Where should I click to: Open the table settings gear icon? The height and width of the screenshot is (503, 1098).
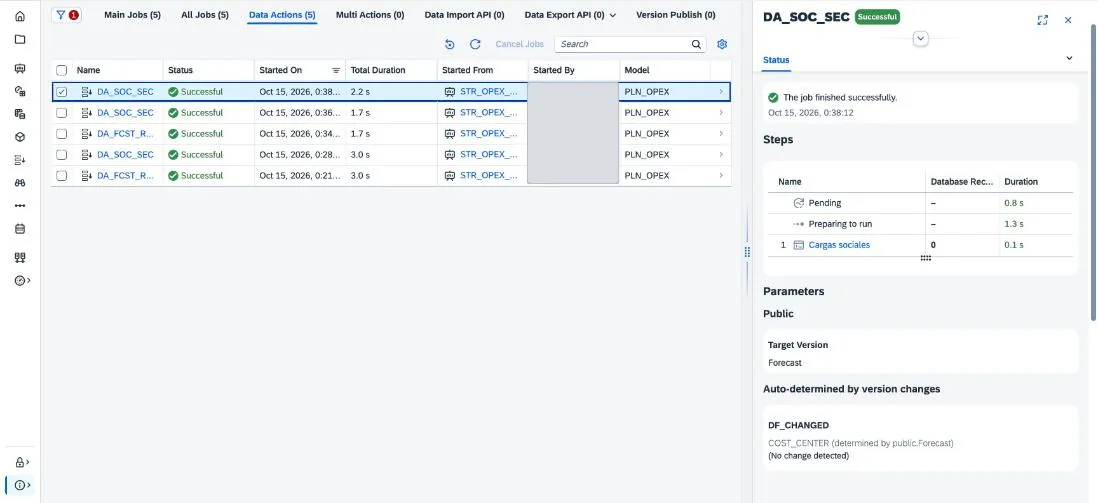[x=722, y=44]
